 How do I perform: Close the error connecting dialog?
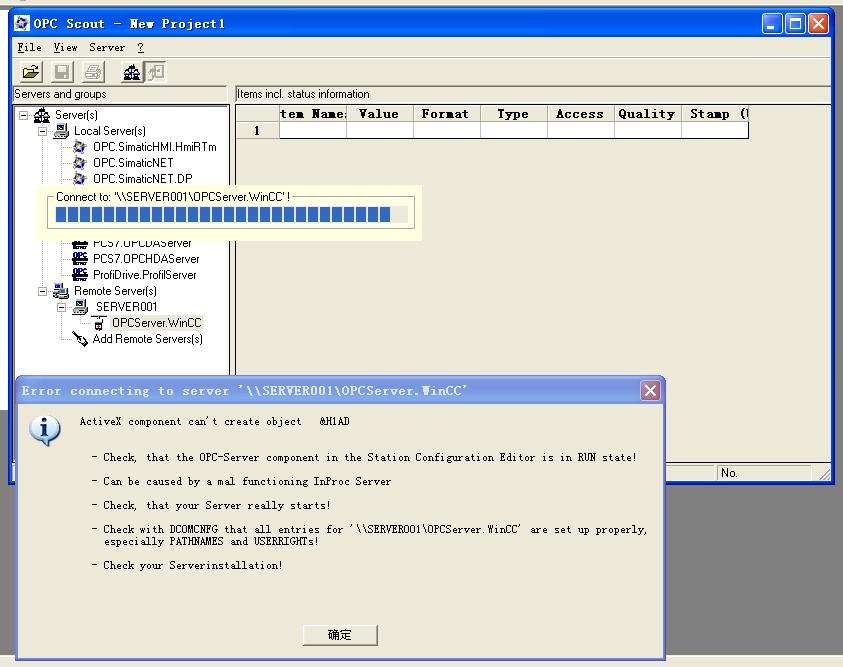pos(650,390)
